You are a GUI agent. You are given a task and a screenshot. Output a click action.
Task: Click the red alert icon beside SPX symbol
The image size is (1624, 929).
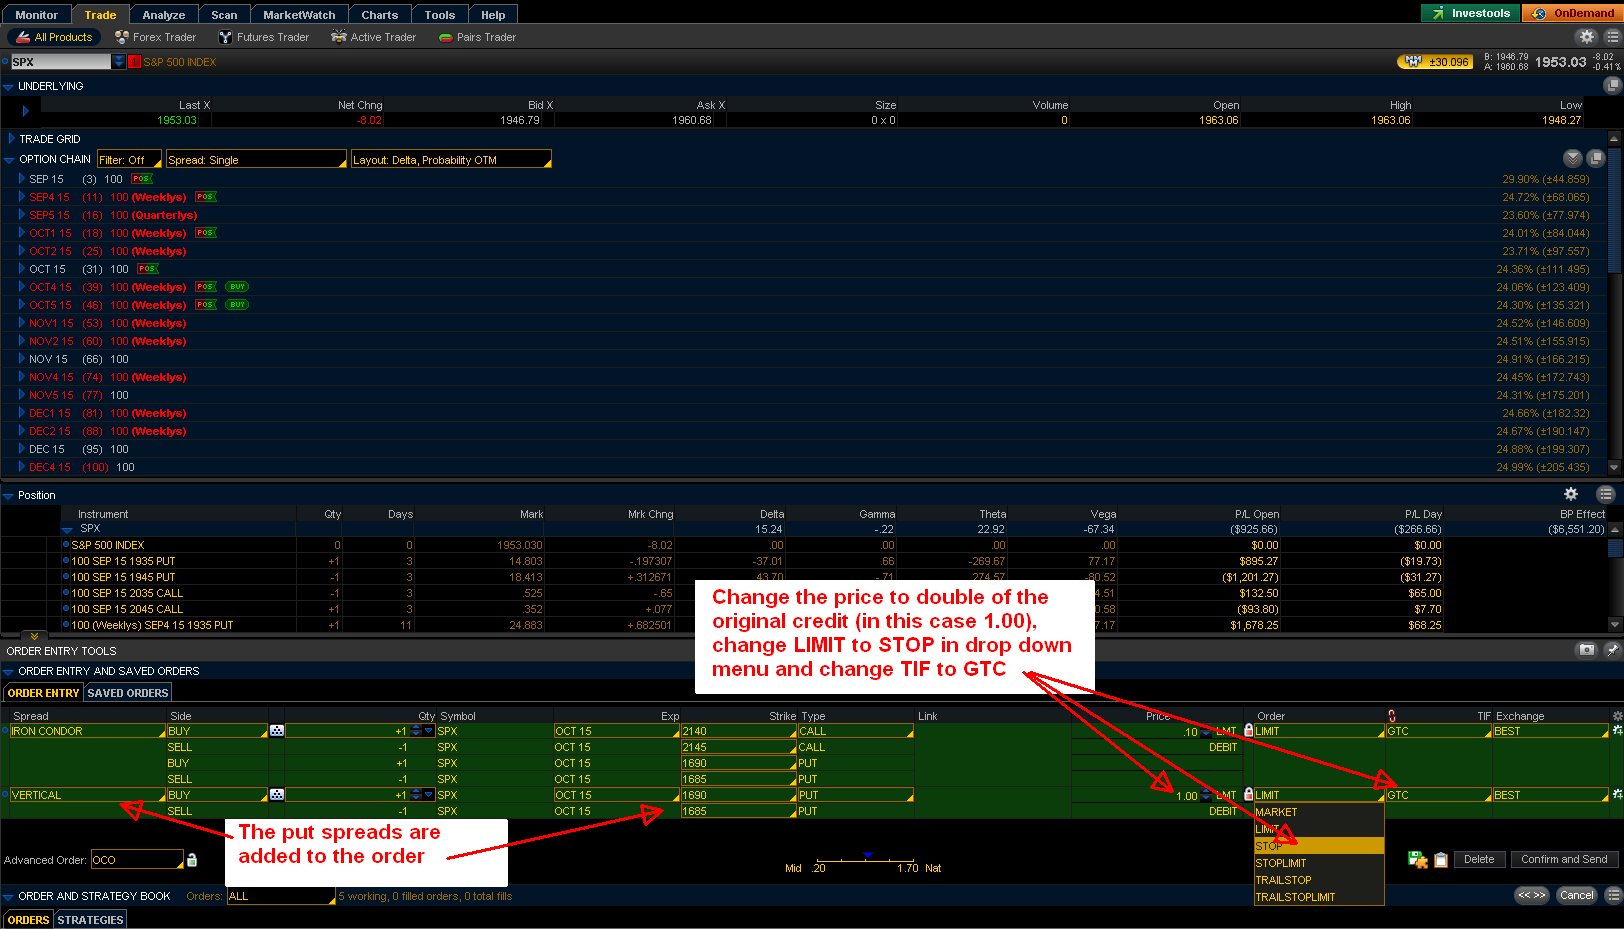[134, 62]
